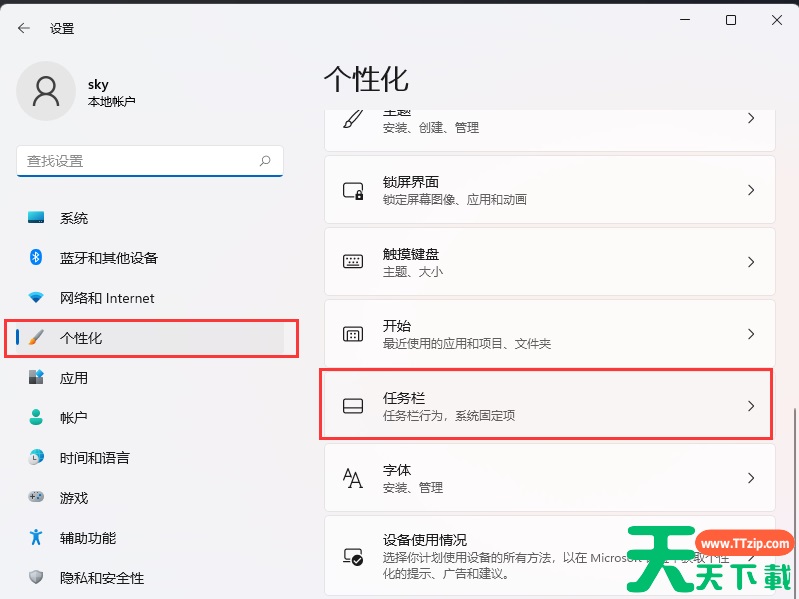Click the sky user avatar icon

pos(46,91)
